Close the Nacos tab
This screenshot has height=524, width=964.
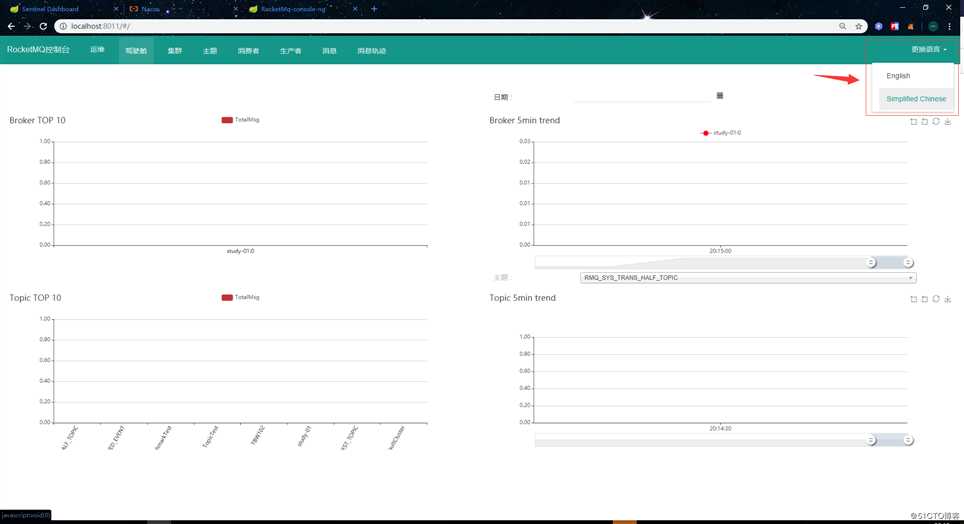click(x=235, y=9)
